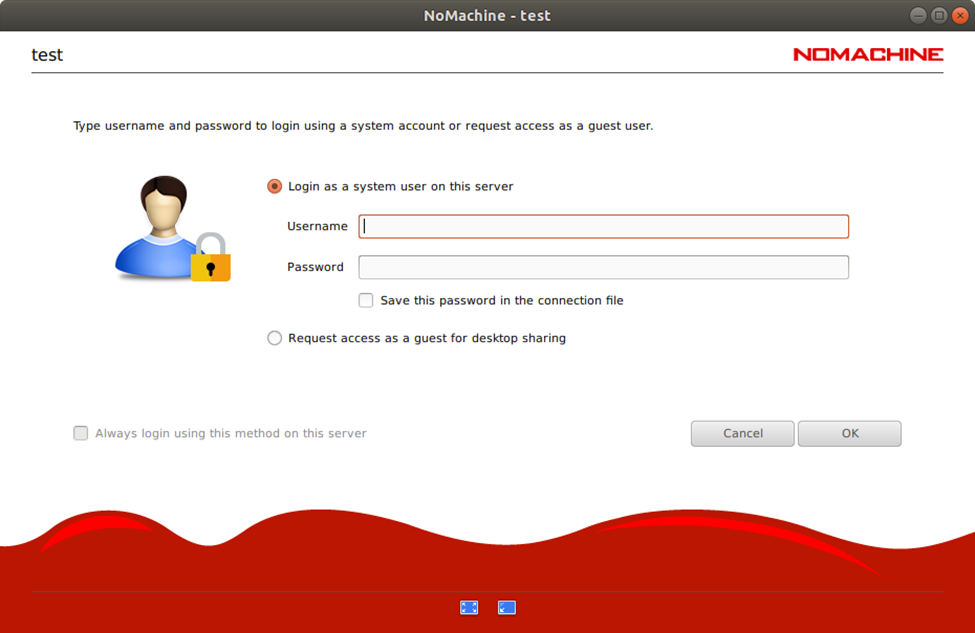975x633 pixels.
Task: Confirm login with the OK button
Action: pos(849,433)
